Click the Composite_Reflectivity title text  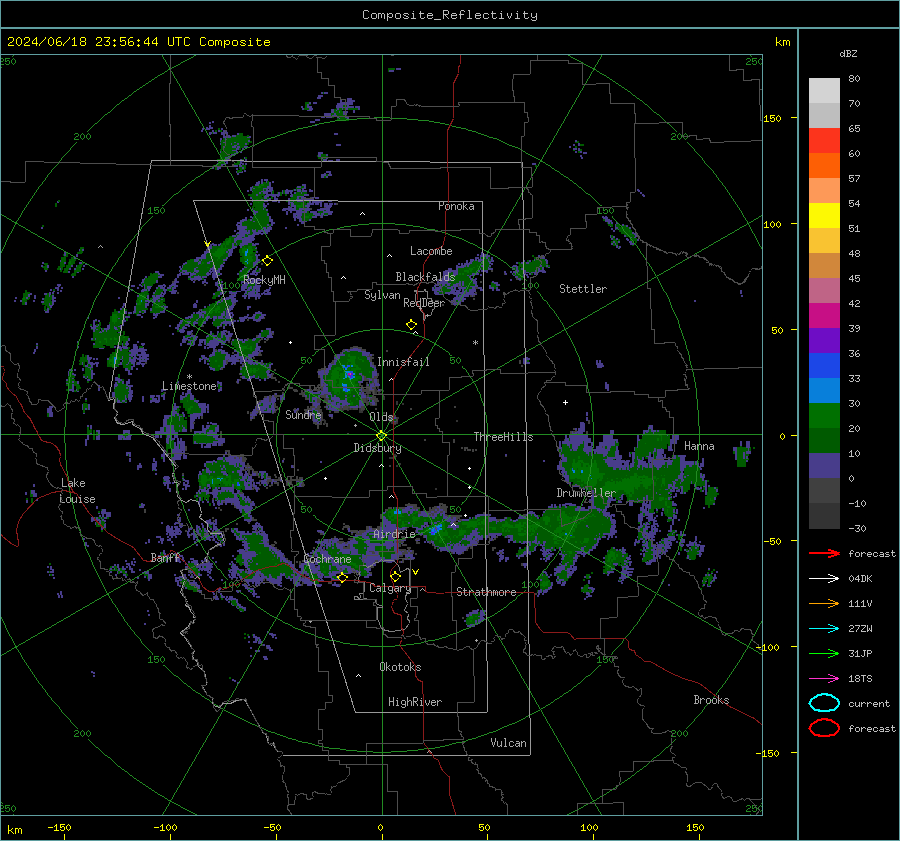[x=450, y=15]
